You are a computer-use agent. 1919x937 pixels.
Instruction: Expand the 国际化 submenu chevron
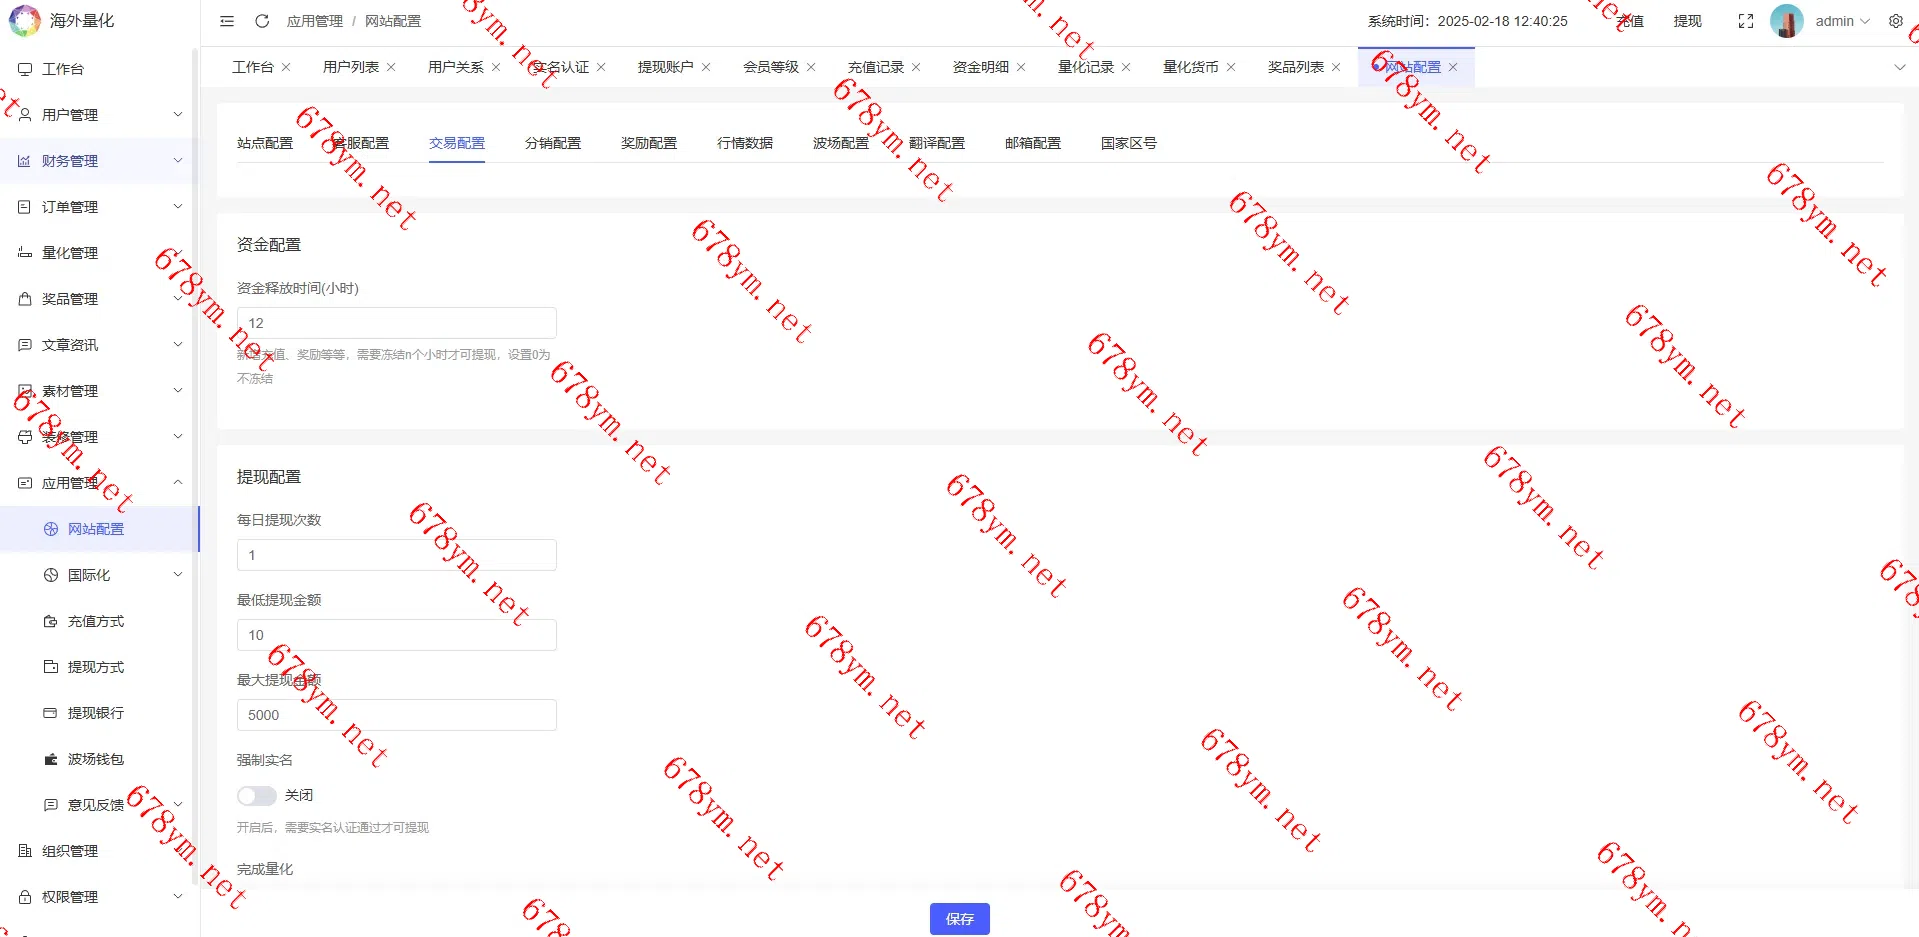(x=178, y=575)
